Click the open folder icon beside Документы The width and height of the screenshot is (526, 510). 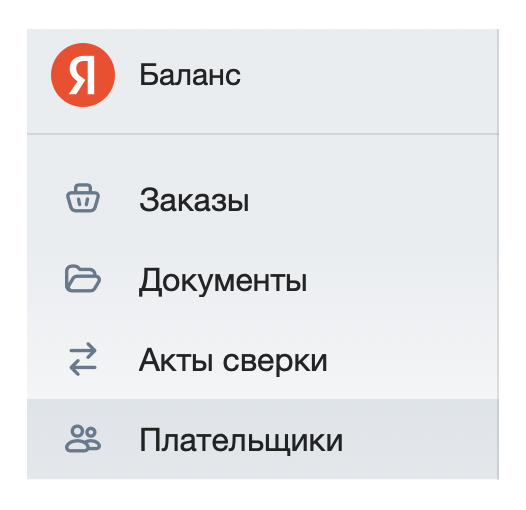click(x=83, y=279)
